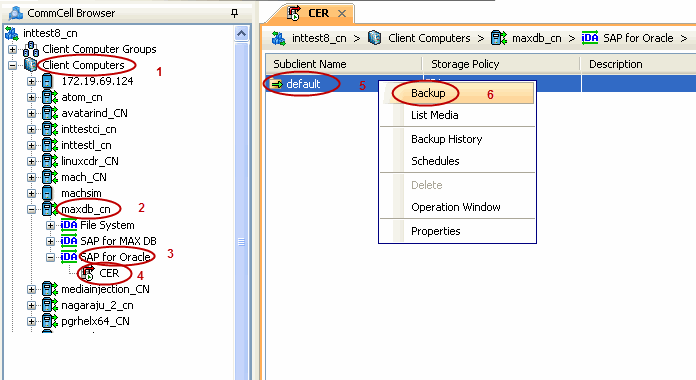This screenshot has width=696, height=380.
Task: Select machsim tree label
Action: [81, 193]
